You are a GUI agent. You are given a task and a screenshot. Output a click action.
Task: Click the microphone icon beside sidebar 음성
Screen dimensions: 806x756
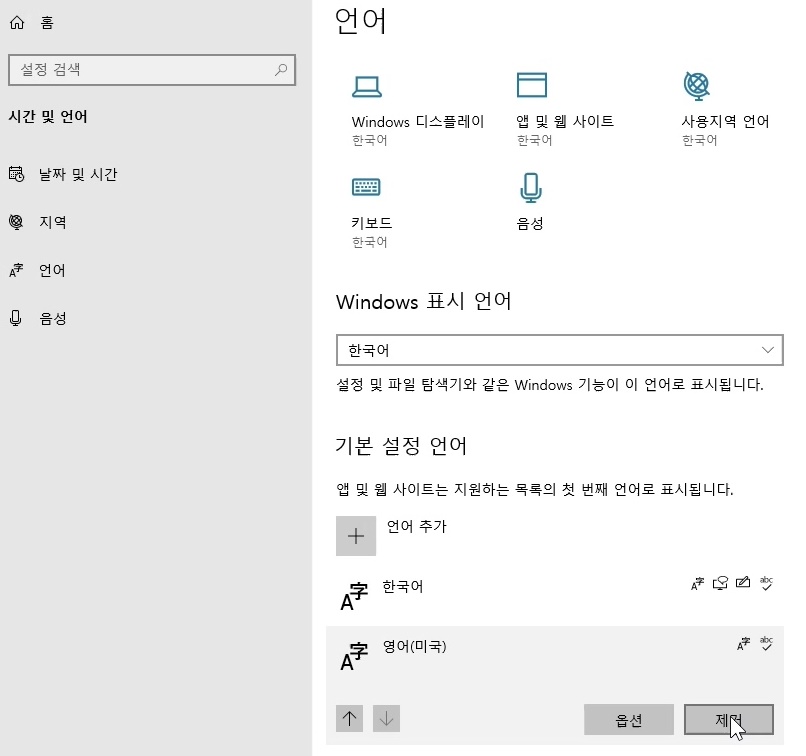click(x=16, y=319)
